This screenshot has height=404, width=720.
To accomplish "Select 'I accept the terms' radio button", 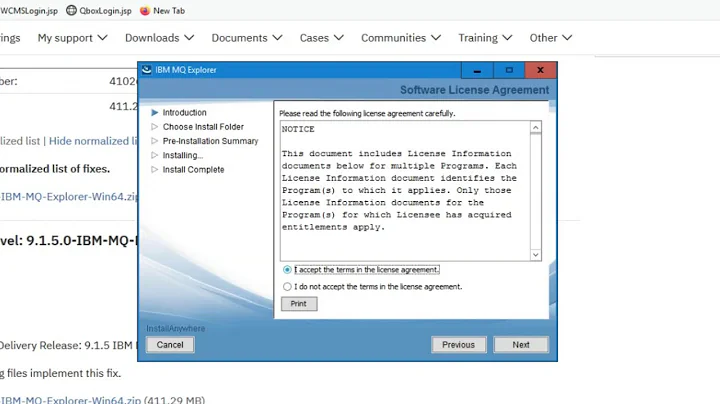I will [287, 269].
